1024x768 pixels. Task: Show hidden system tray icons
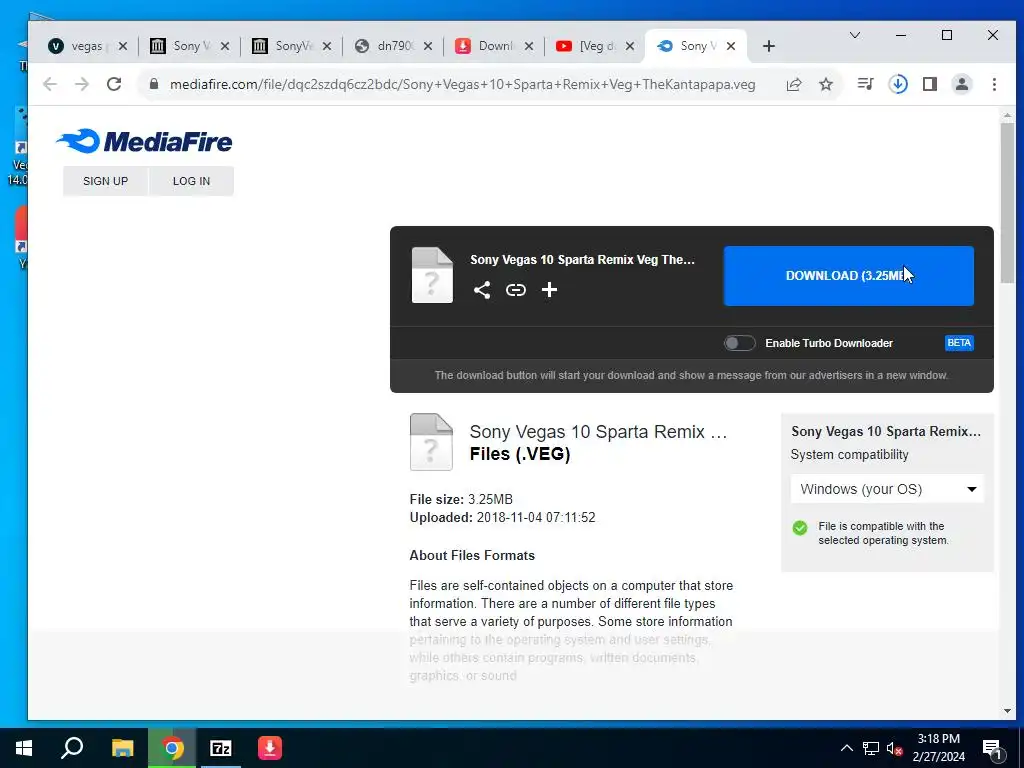pyautogui.click(x=846, y=748)
